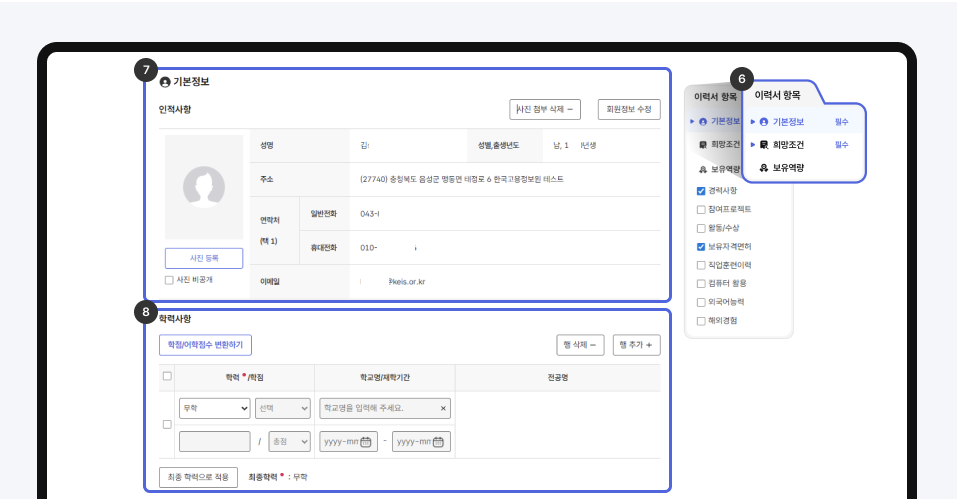Click the 최종 학력으로 적용 button
Viewport: 961px width, 499px height.
[x=198, y=477]
